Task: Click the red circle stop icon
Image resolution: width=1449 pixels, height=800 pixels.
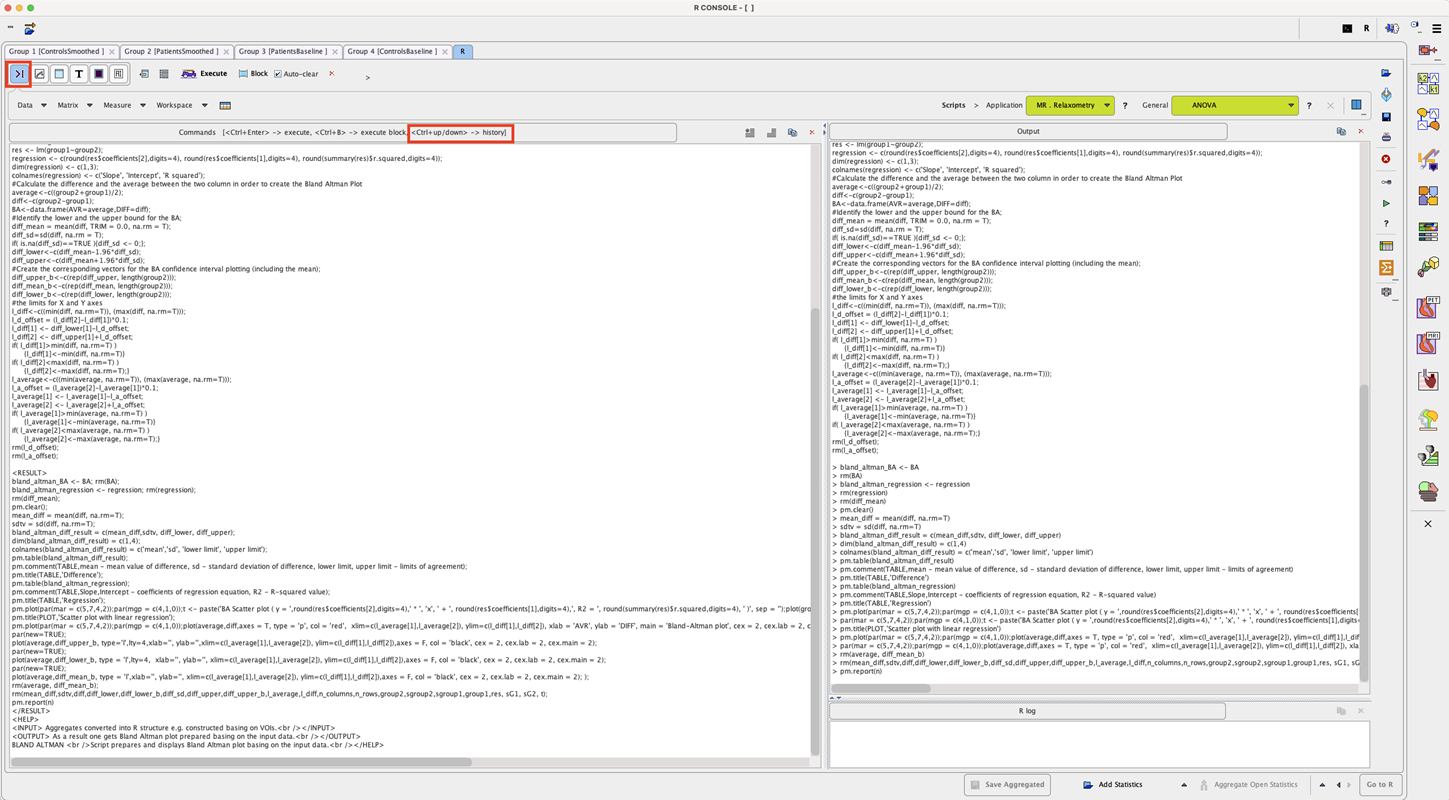Action: point(1386,159)
